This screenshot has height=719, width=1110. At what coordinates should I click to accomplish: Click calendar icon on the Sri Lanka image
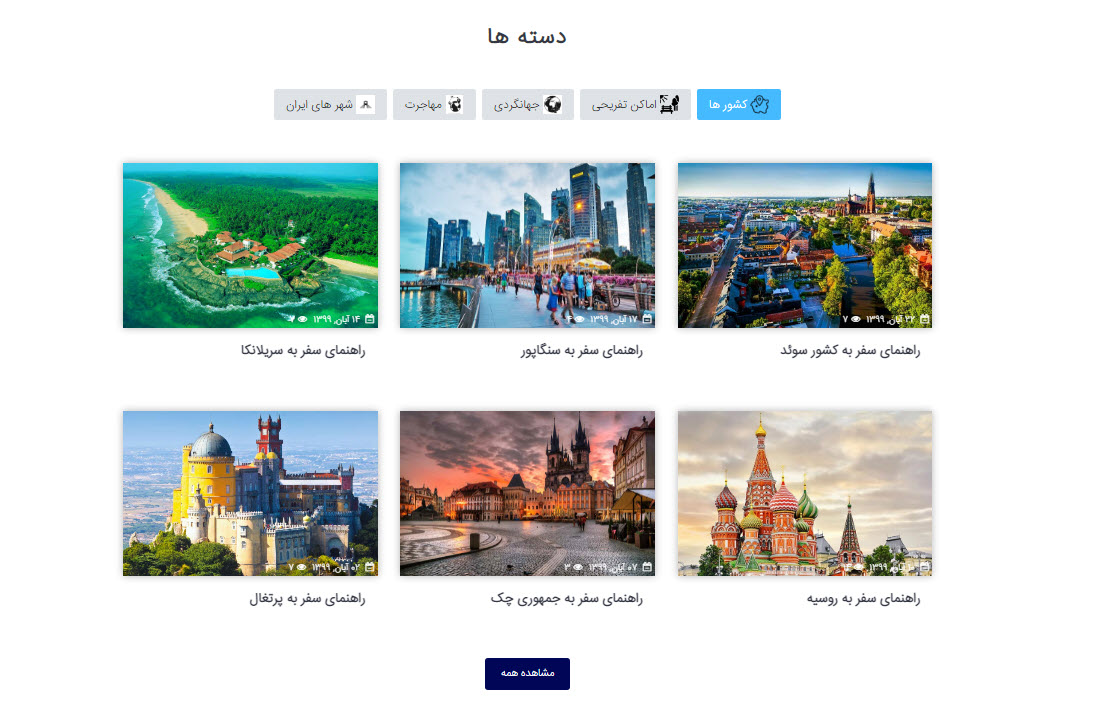[x=370, y=319]
